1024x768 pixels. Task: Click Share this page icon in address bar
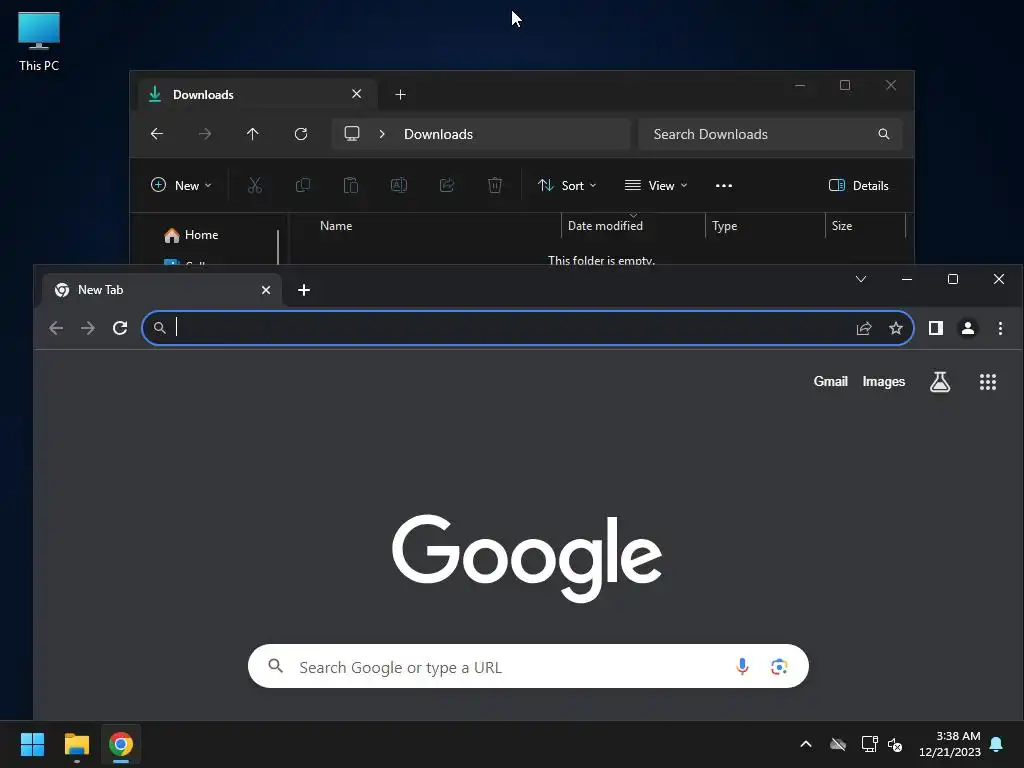pyautogui.click(x=864, y=328)
